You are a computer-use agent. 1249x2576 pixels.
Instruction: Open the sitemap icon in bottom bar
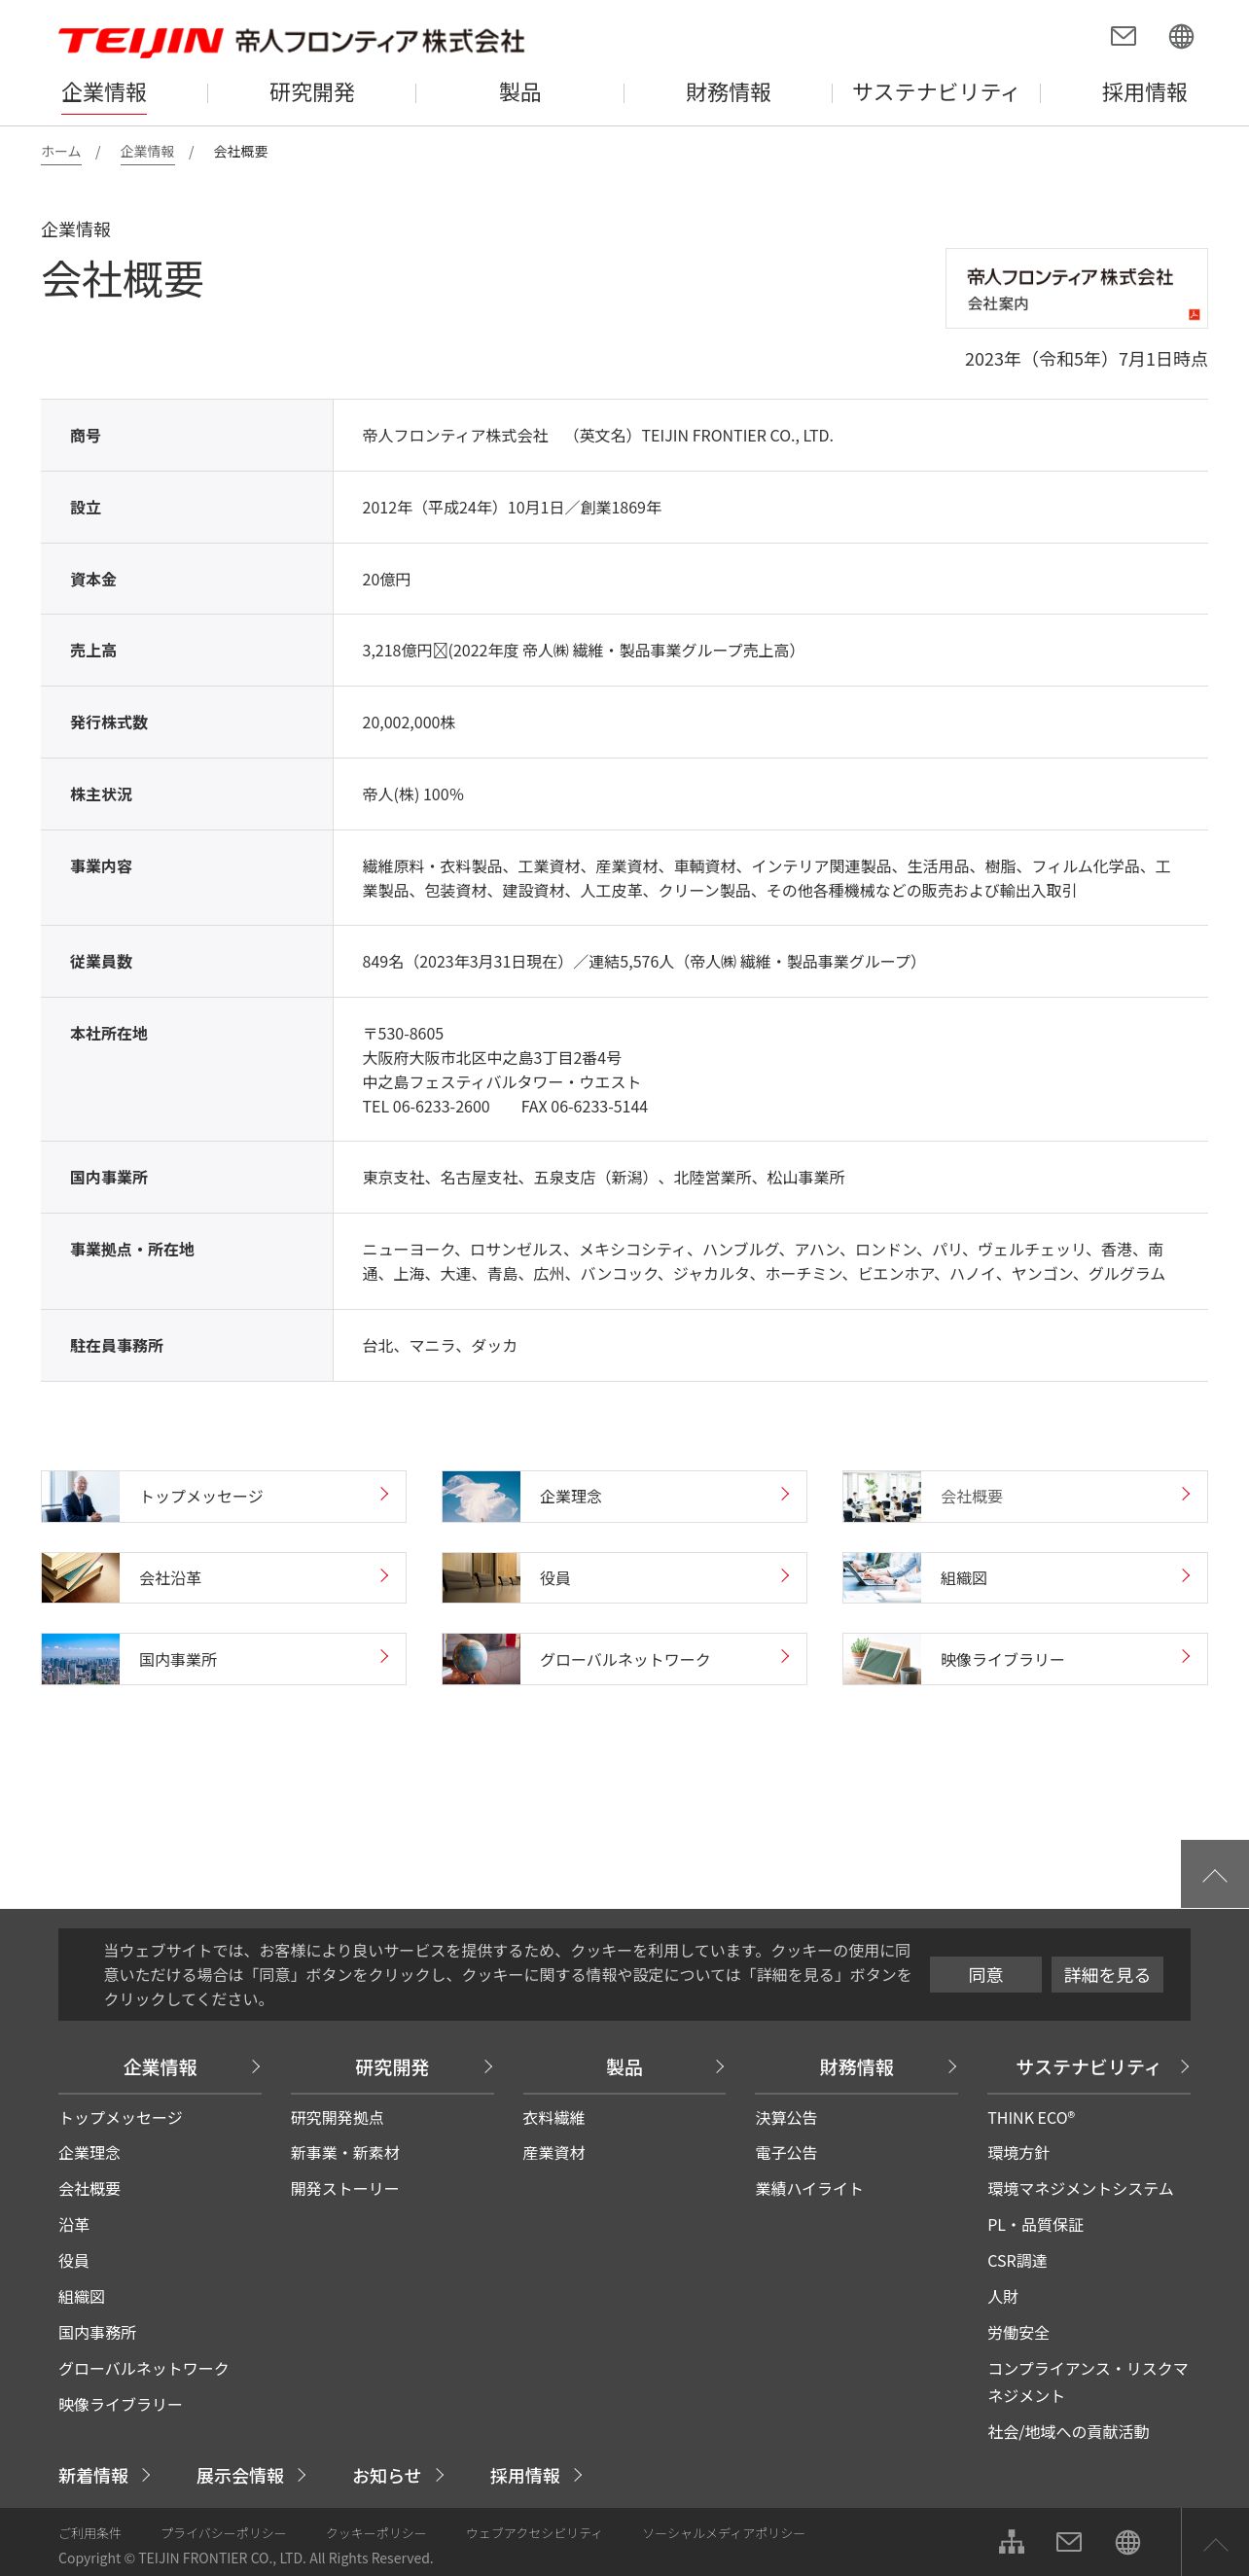[x=1011, y=2541]
